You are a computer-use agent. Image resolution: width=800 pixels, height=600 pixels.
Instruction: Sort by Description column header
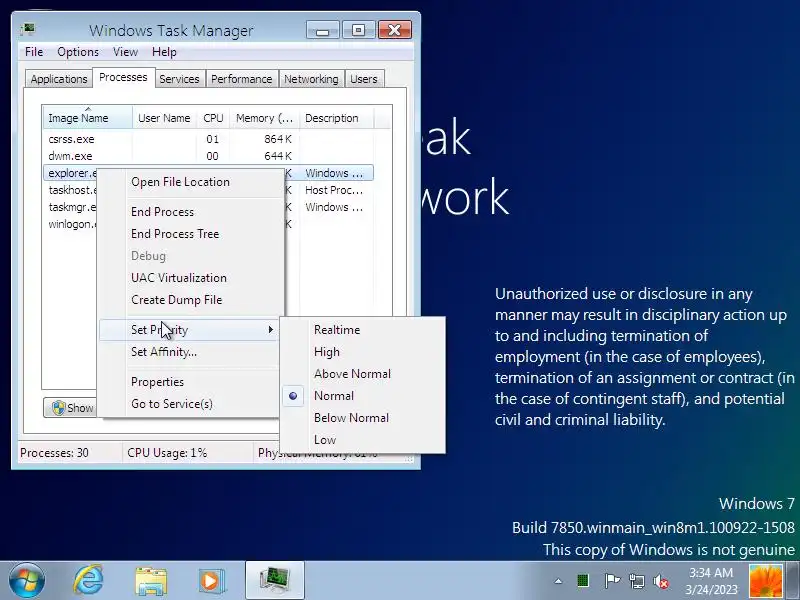point(337,118)
